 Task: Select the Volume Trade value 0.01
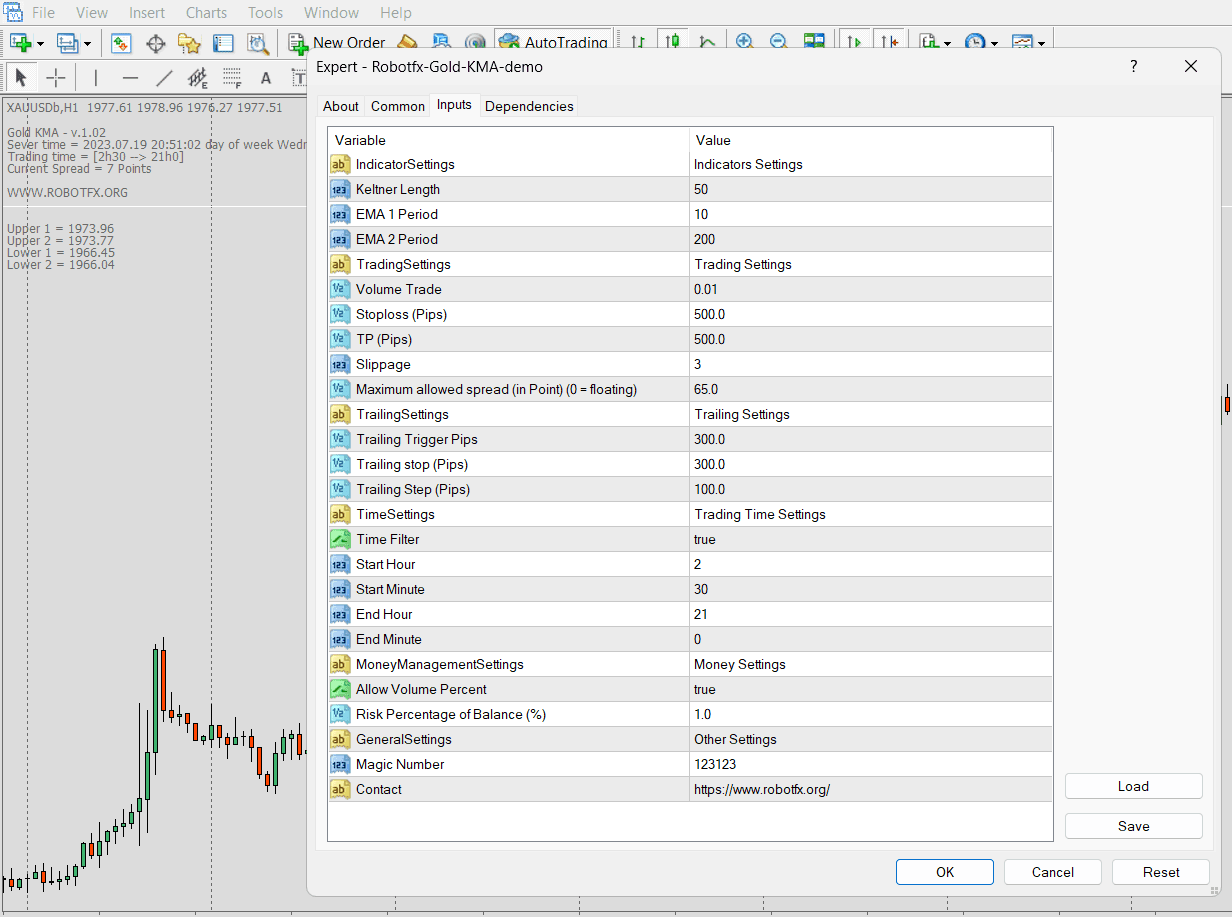click(x=871, y=289)
